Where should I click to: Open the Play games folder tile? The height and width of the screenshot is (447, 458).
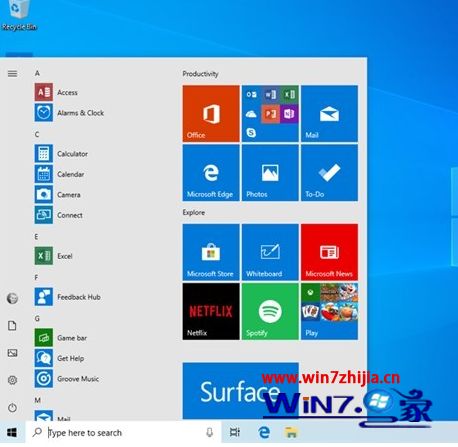(329, 311)
